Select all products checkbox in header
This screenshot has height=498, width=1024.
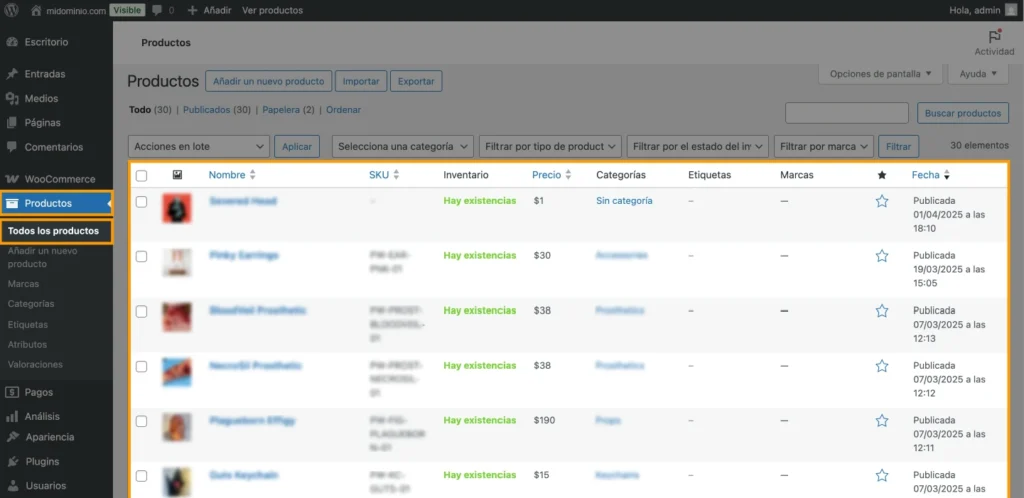[141, 176]
